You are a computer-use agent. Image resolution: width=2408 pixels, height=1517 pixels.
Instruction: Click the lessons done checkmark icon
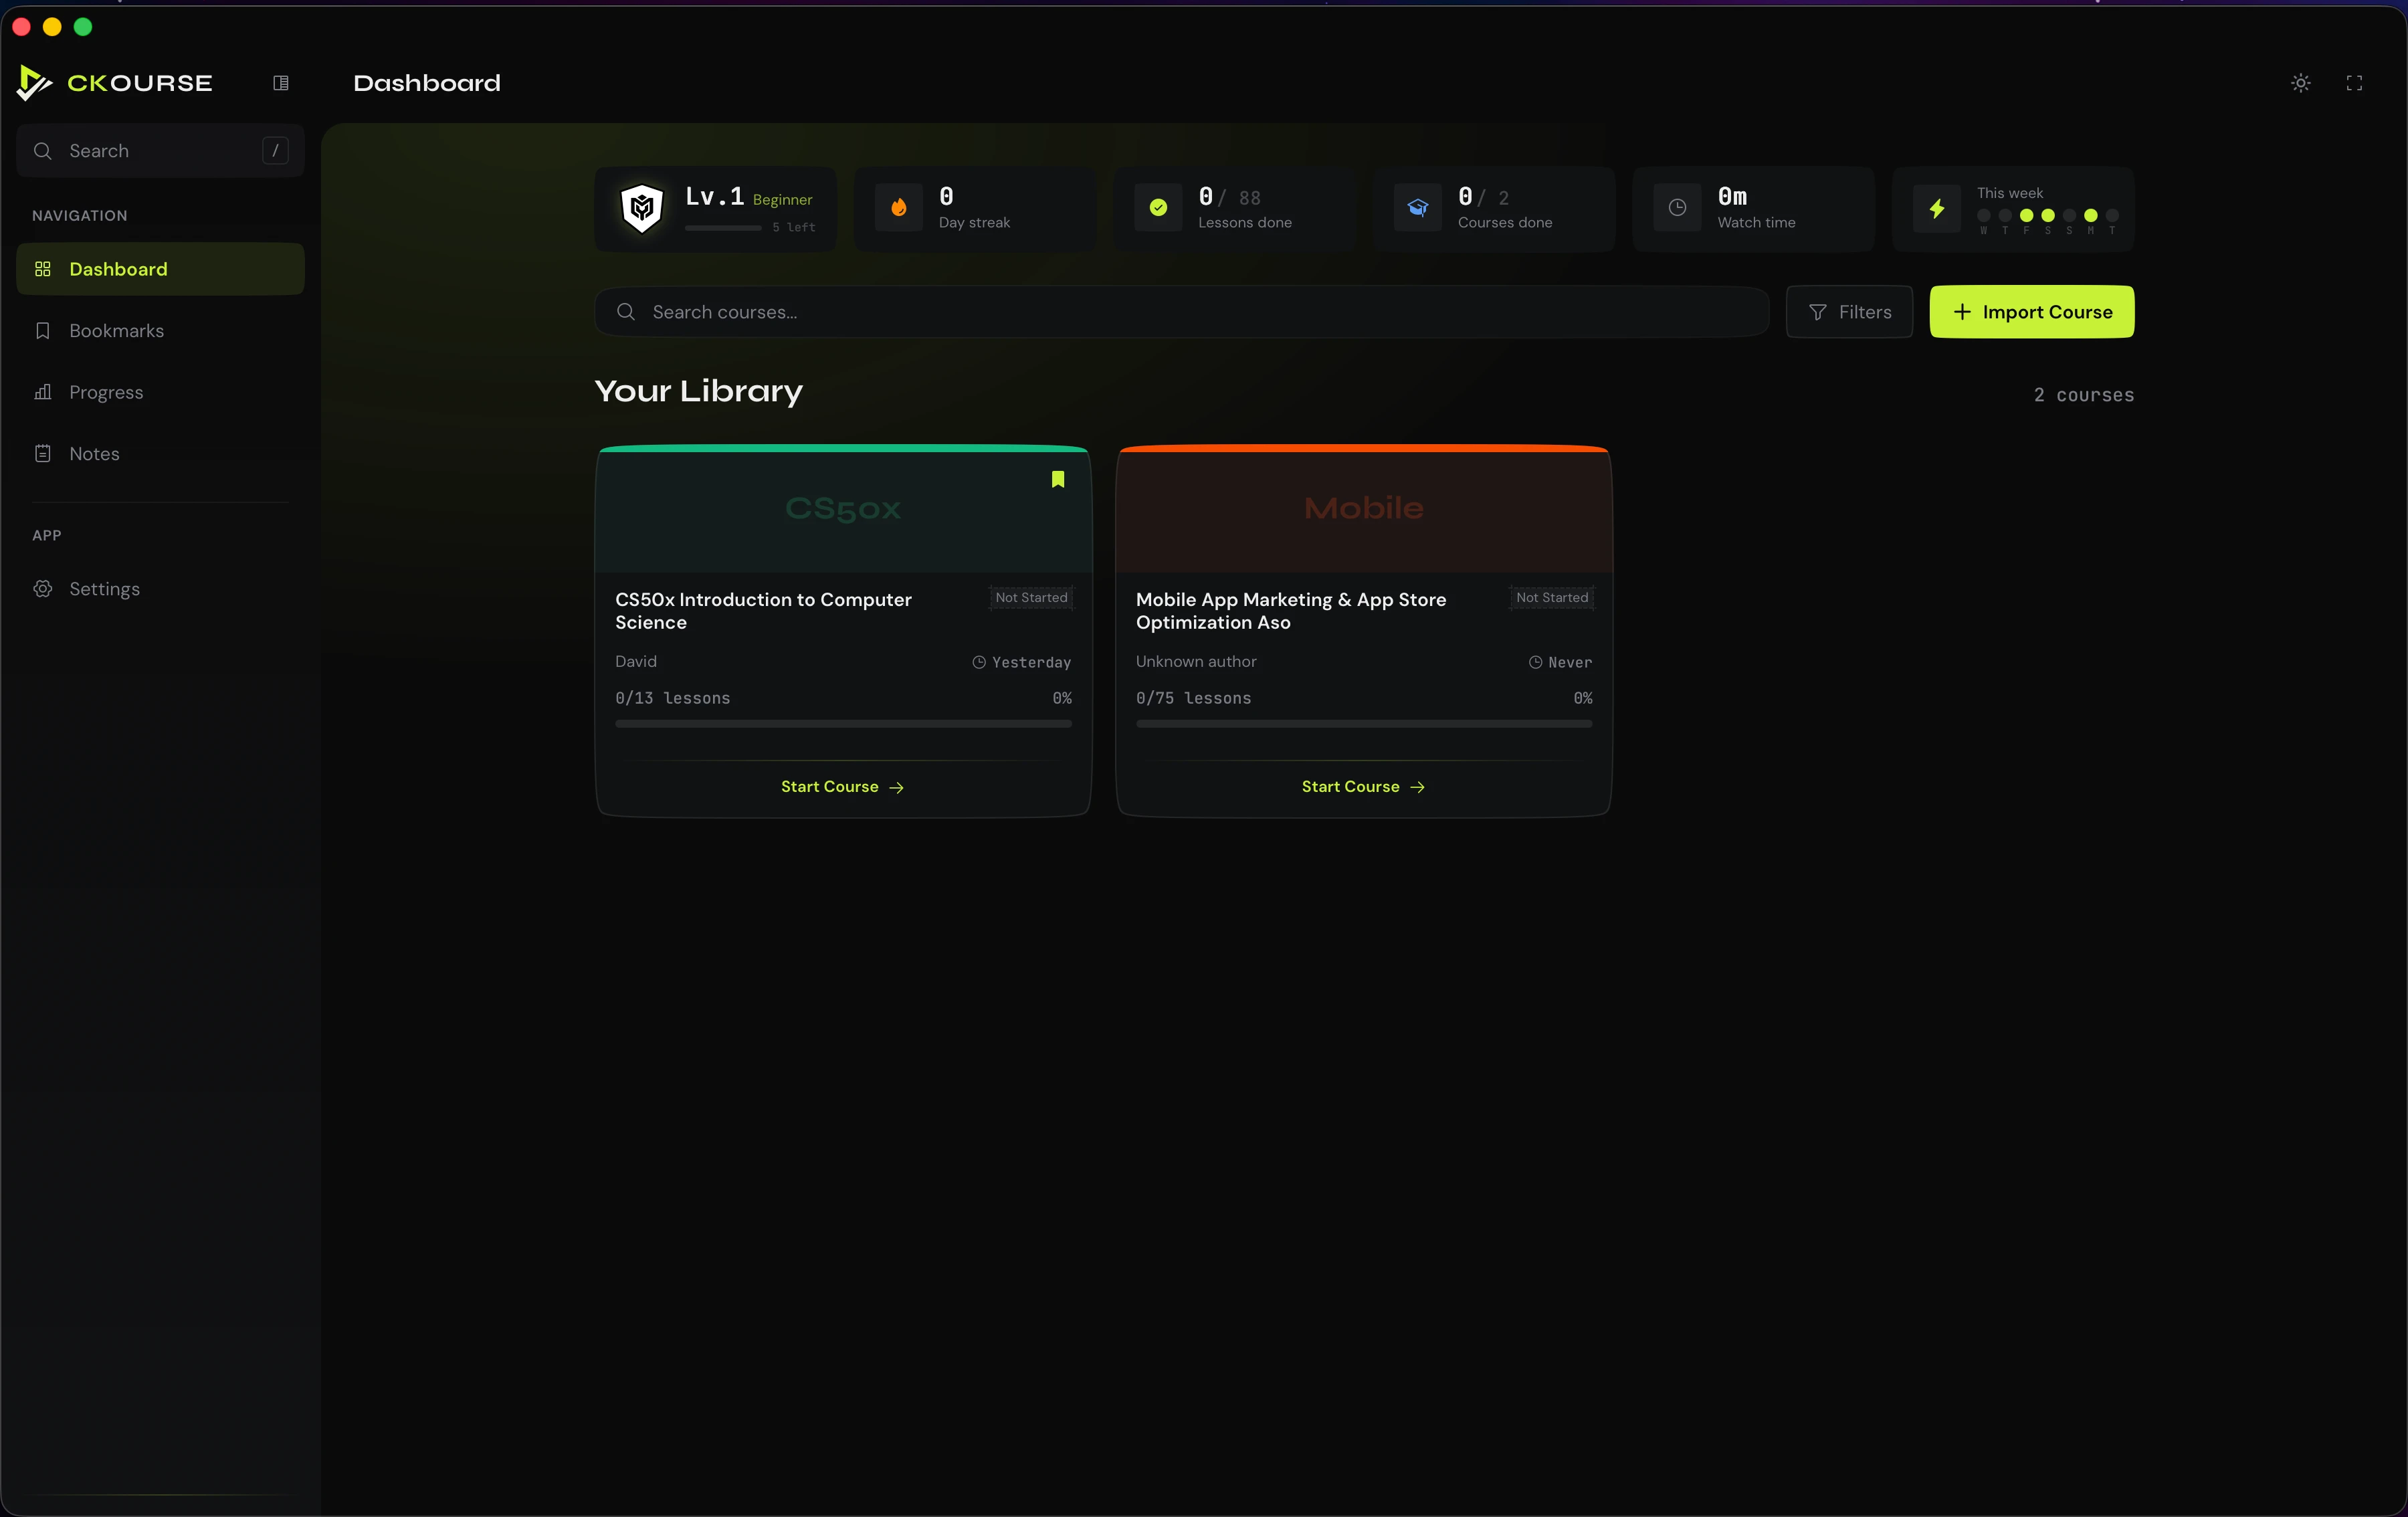[x=1158, y=208]
